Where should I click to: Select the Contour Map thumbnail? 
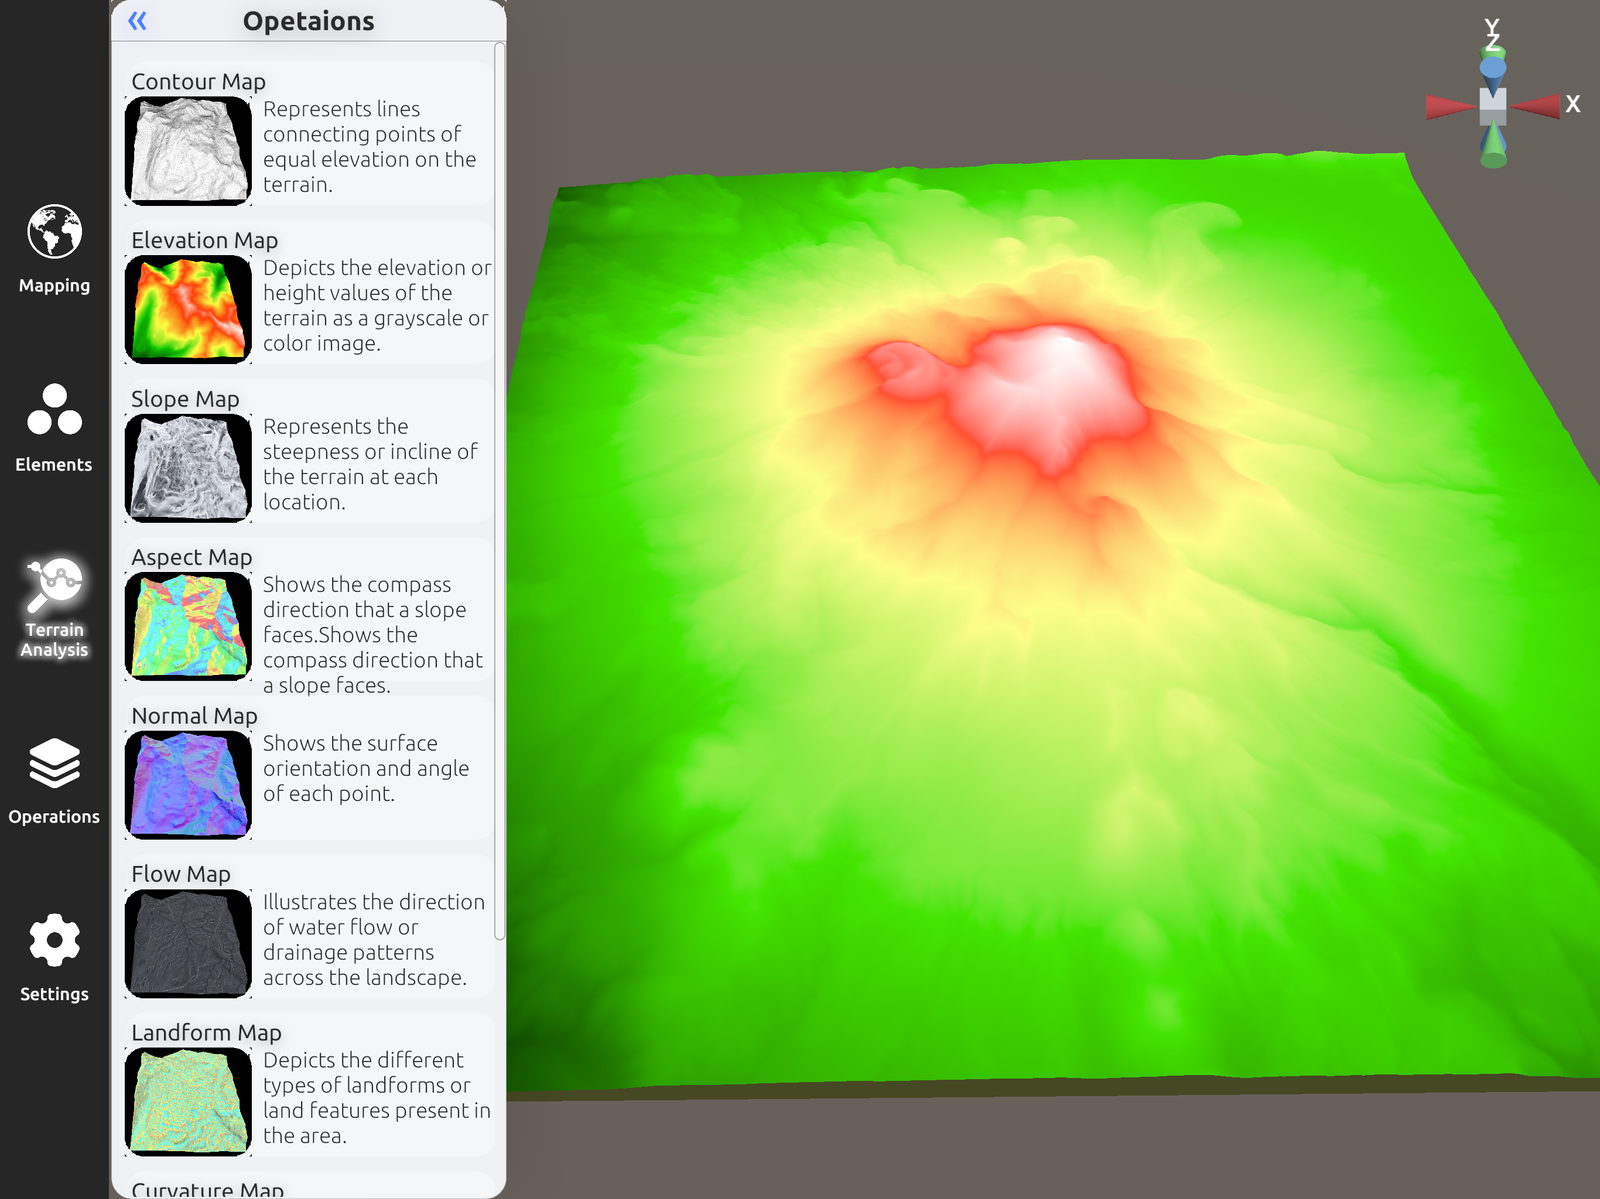click(x=188, y=151)
